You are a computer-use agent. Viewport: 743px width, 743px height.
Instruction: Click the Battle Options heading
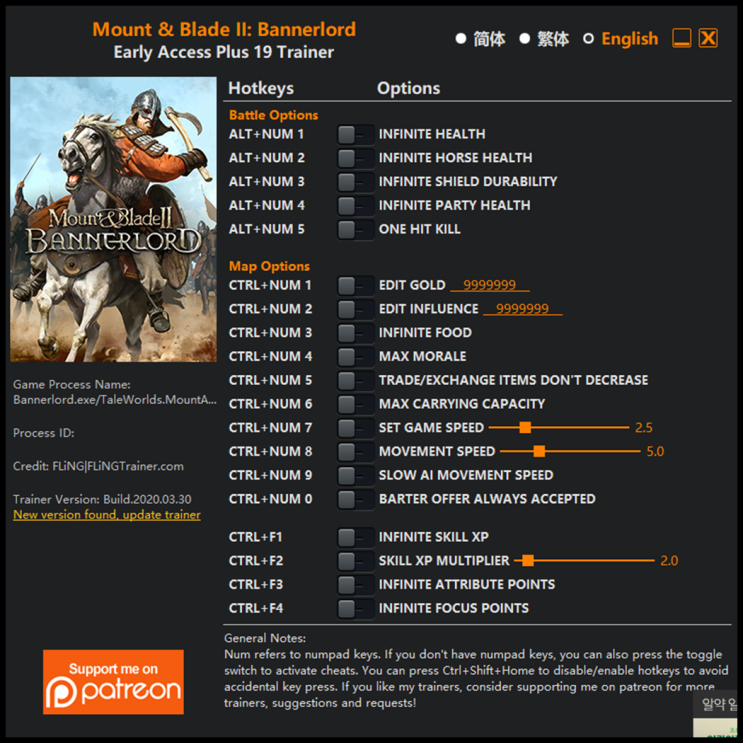[x=273, y=115]
